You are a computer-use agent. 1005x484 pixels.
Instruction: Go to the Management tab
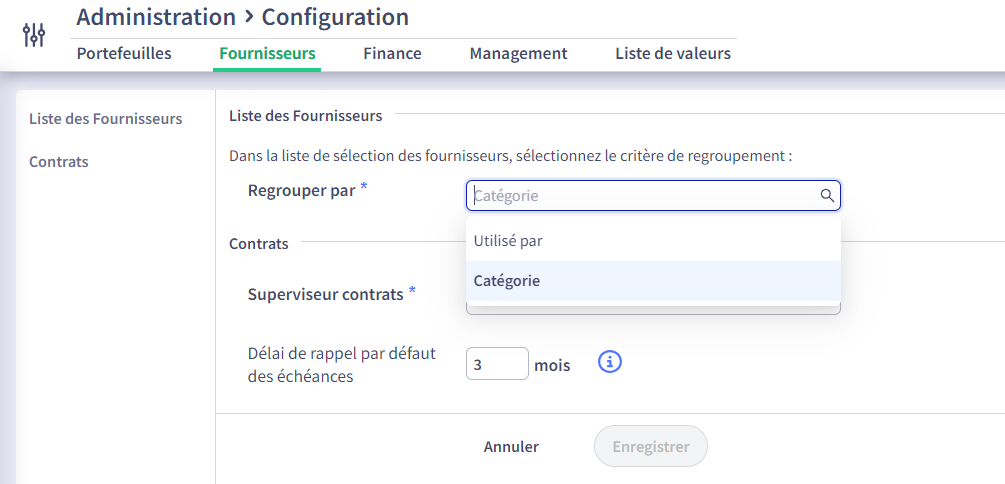pos(519,53)
